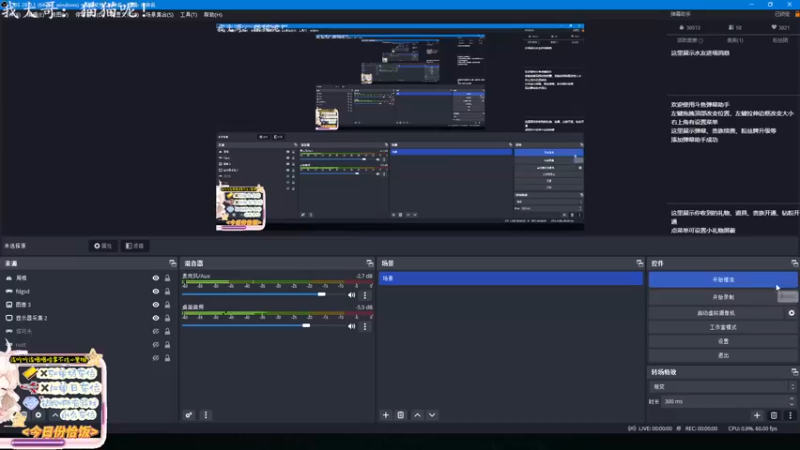Select the 显示器采集 2 source row
Screen dimensions: 800x450
(x=88, y=318)
